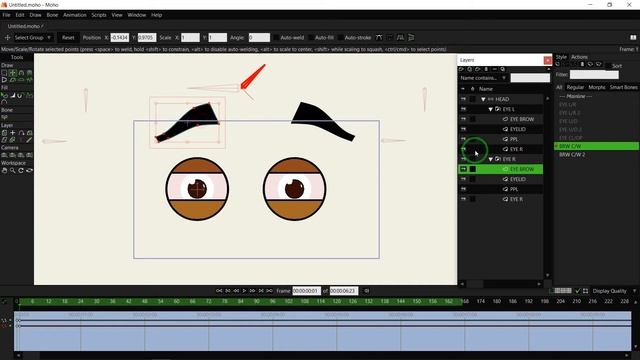Collapse the EYE L layer group
The width and height of the screenshot is (640, 360).
(x=491, y=109)
